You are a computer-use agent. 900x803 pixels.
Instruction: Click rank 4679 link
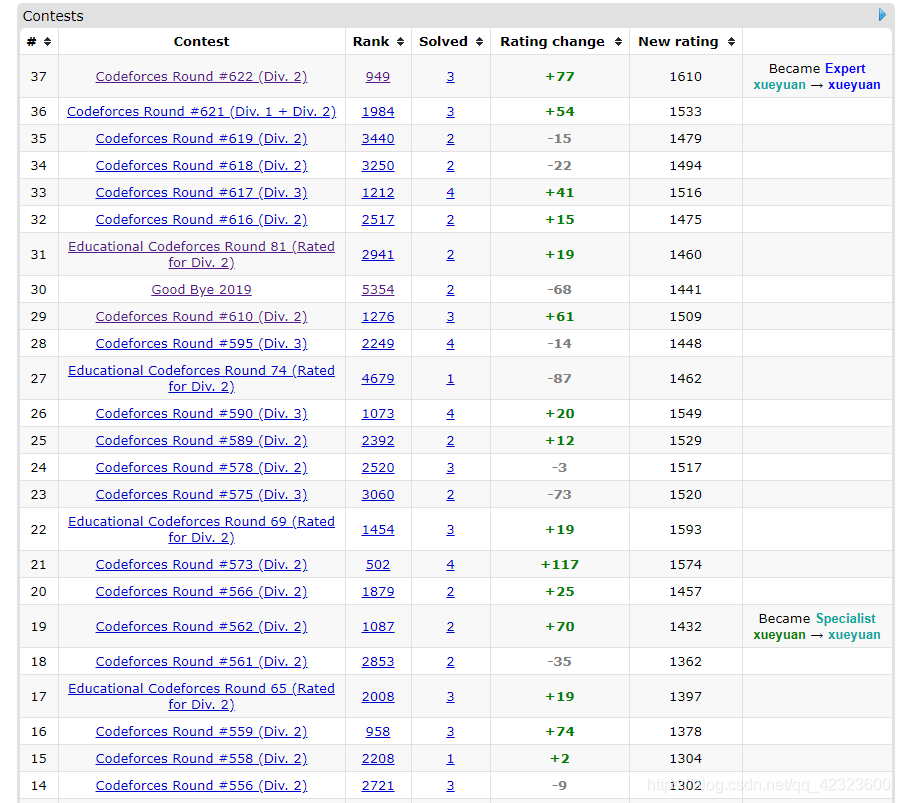pos(378,378)
